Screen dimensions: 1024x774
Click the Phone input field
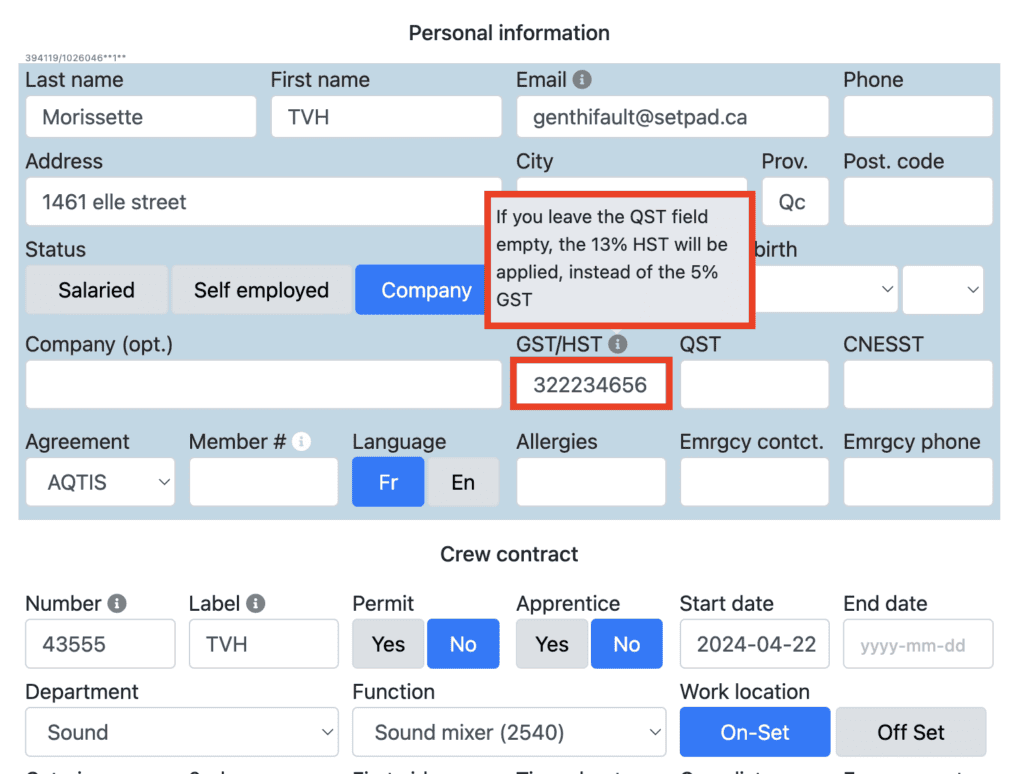click(x=918, y=117)
